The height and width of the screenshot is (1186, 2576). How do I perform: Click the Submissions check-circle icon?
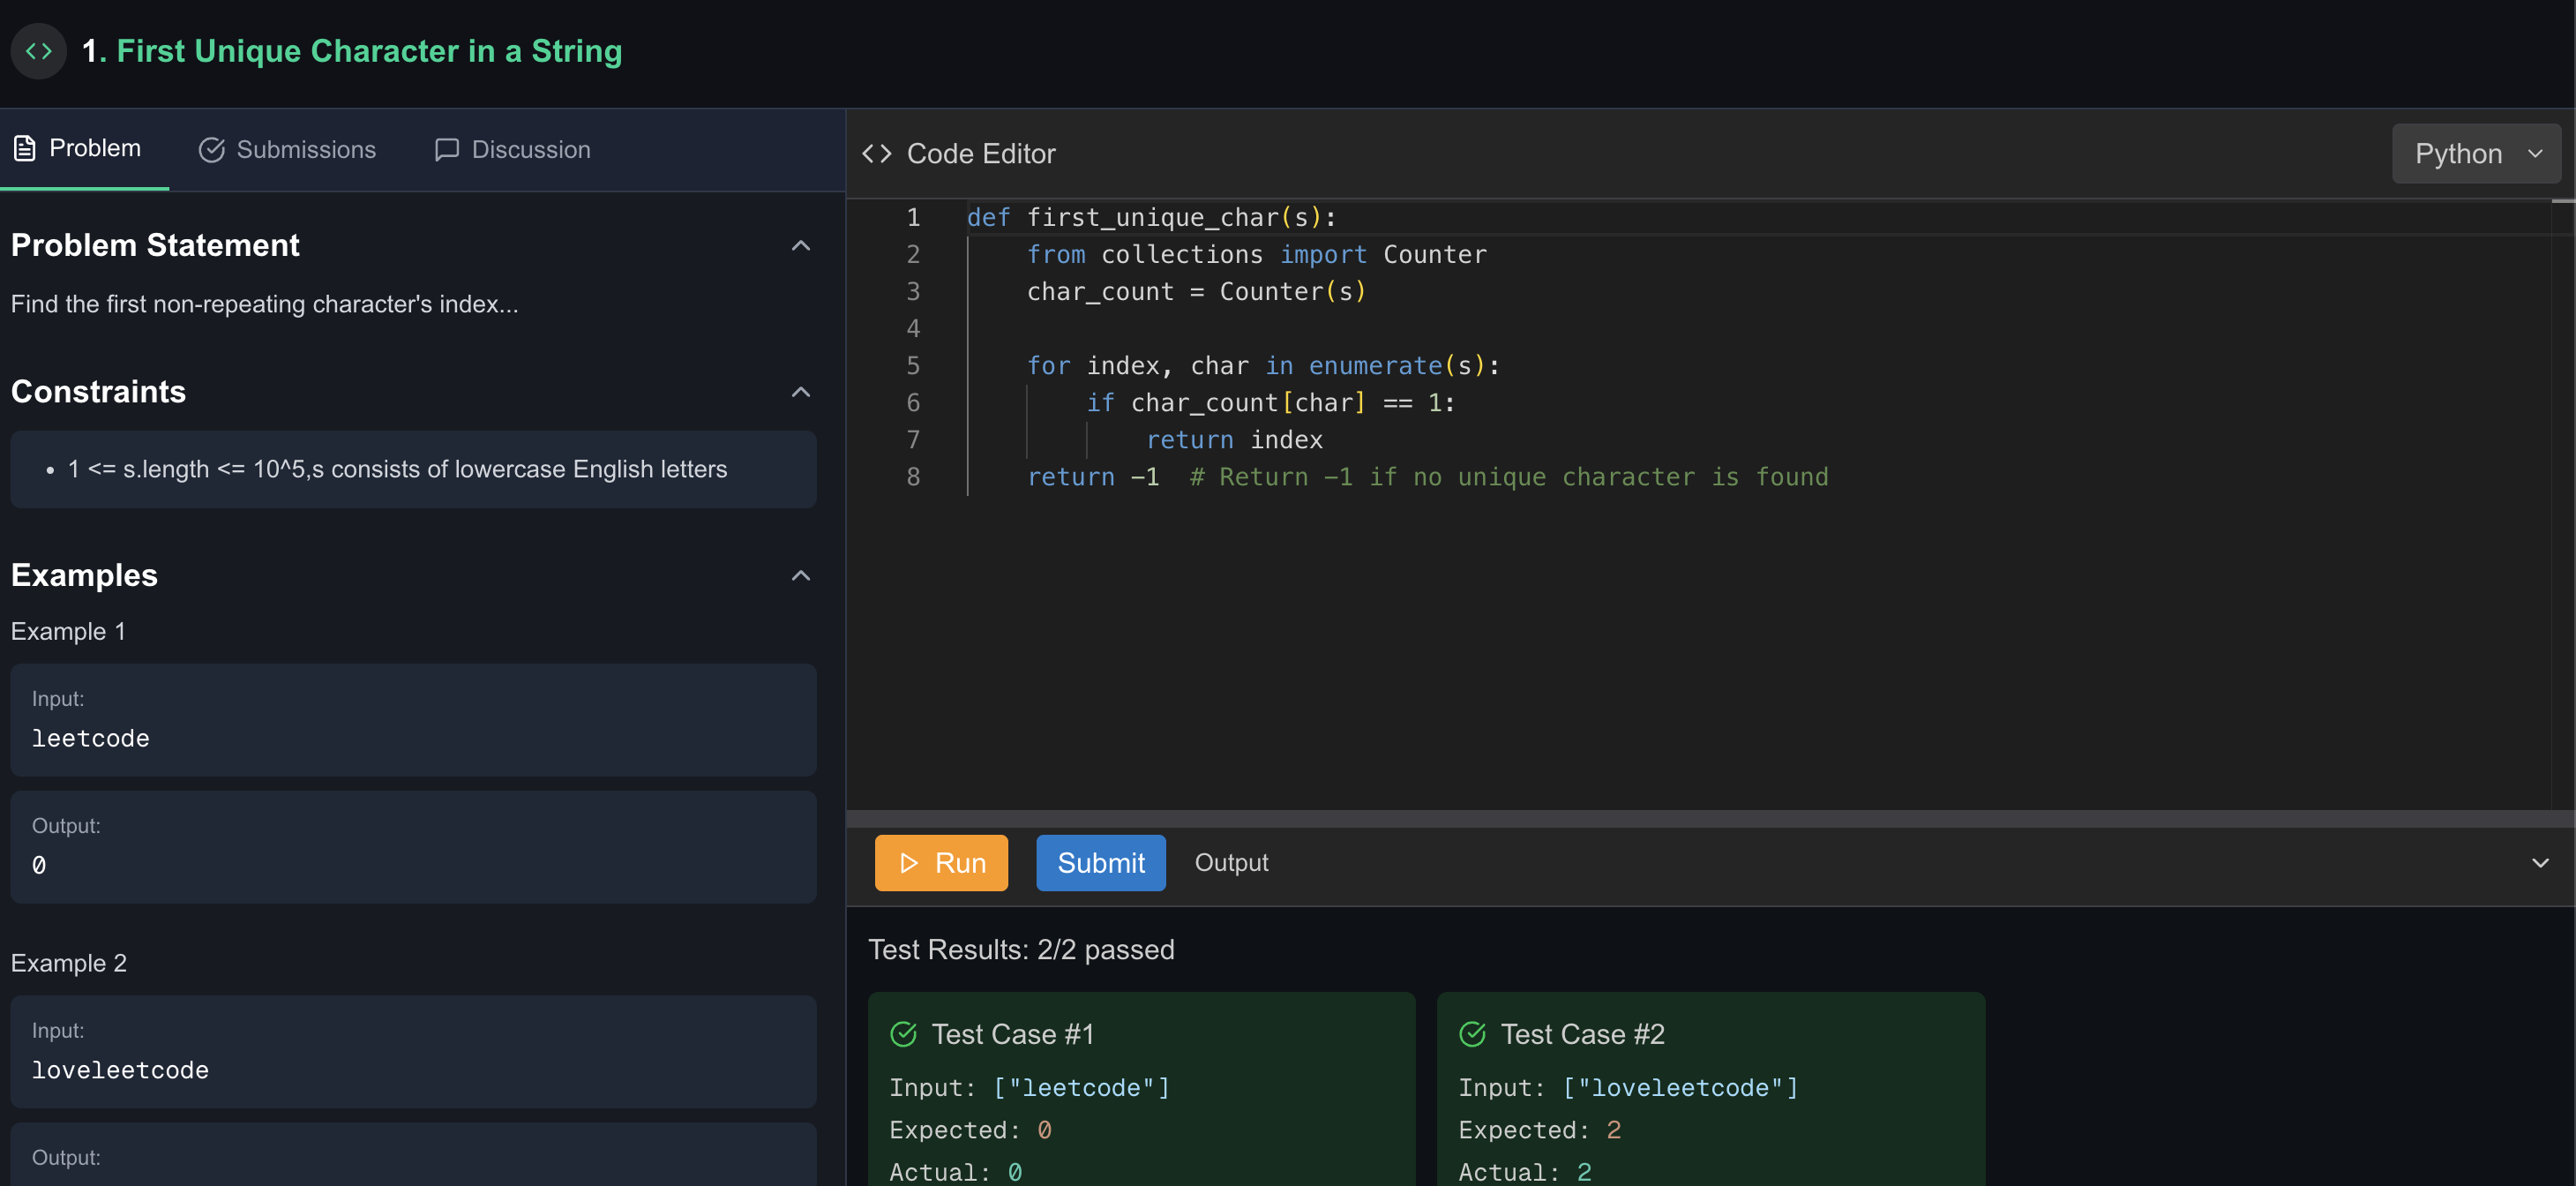(211, 150)
